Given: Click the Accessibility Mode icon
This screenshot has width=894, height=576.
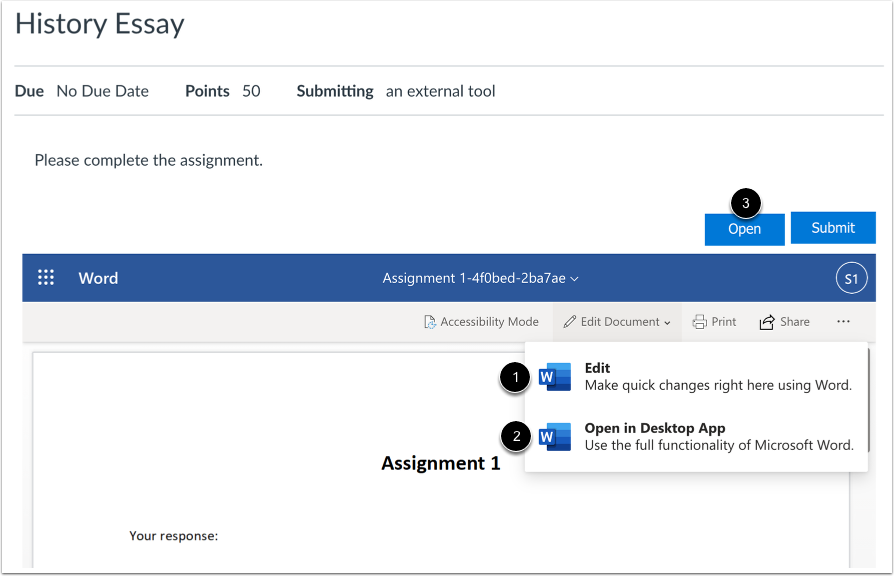Looking at the screenshot, I should click(x=429, y=321).
